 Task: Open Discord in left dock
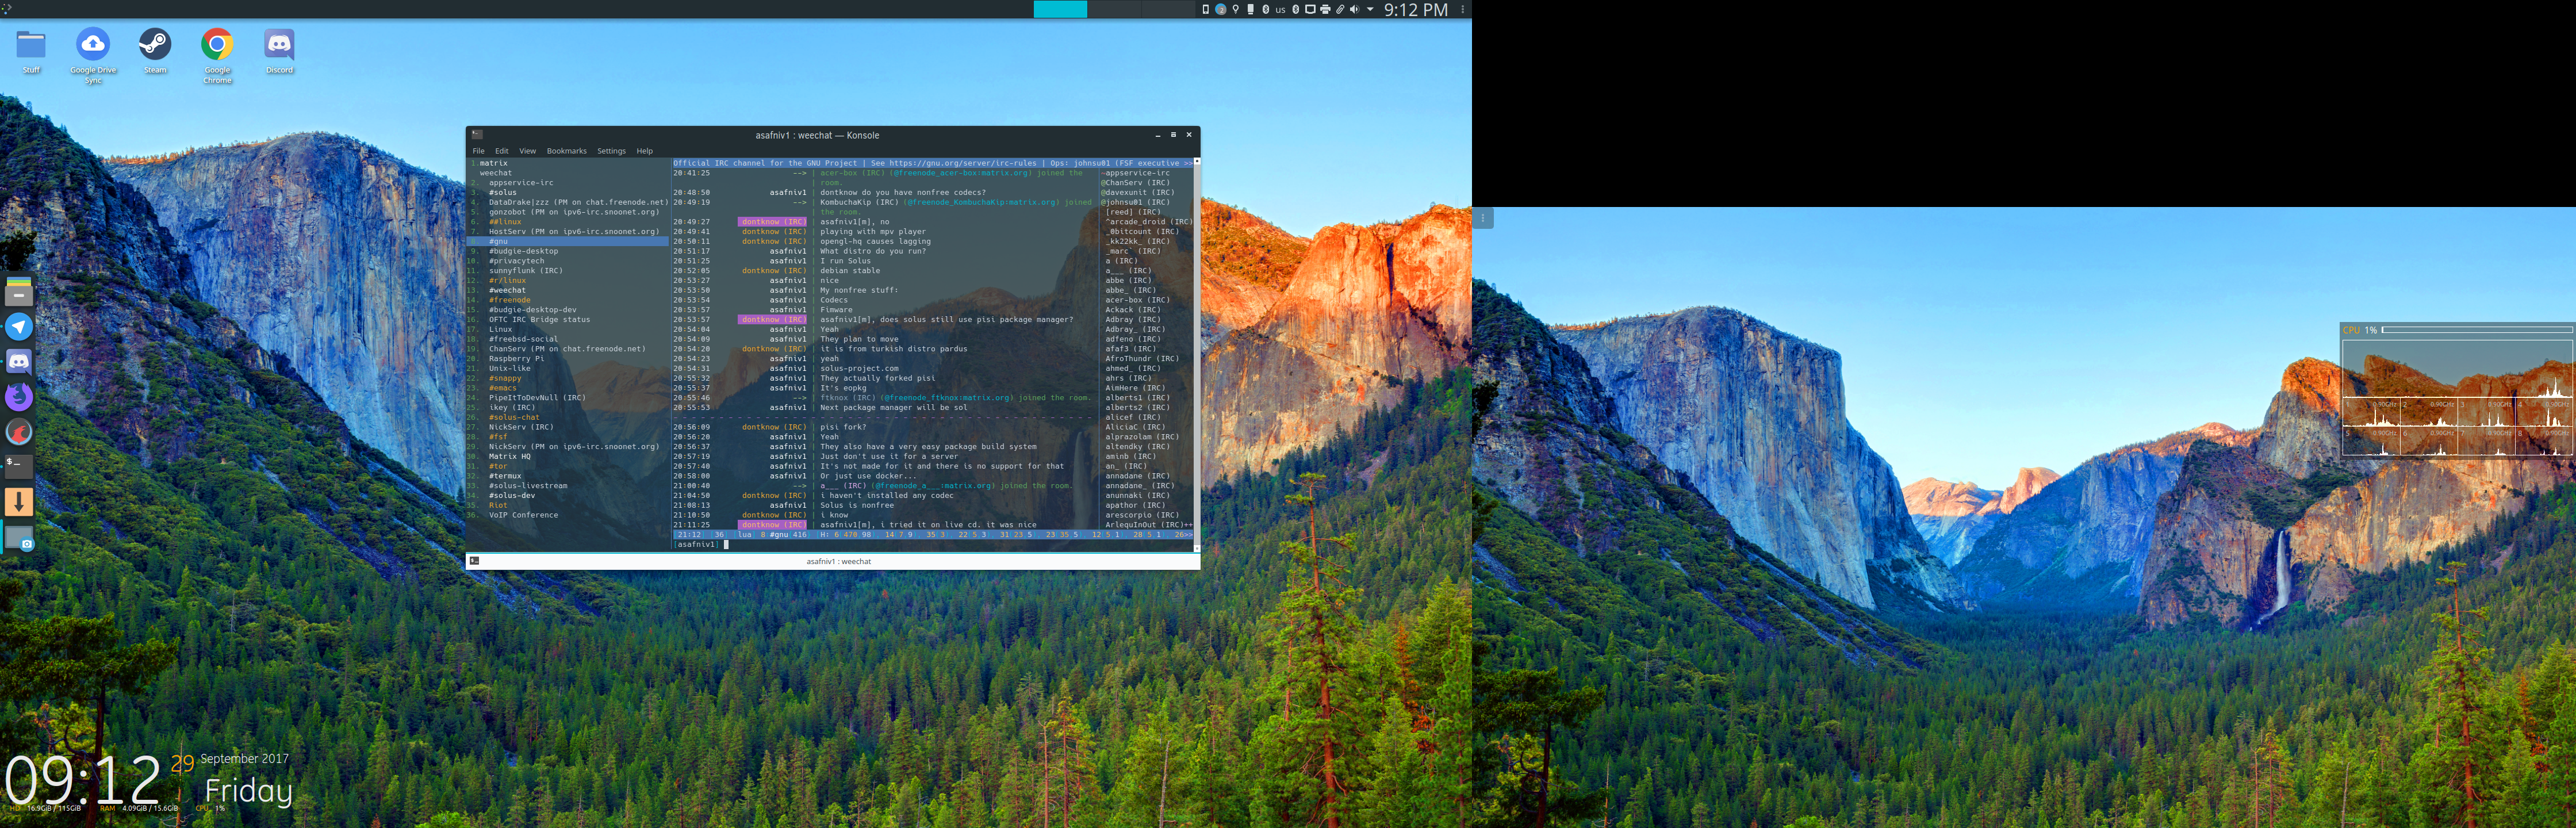(19, 362)
